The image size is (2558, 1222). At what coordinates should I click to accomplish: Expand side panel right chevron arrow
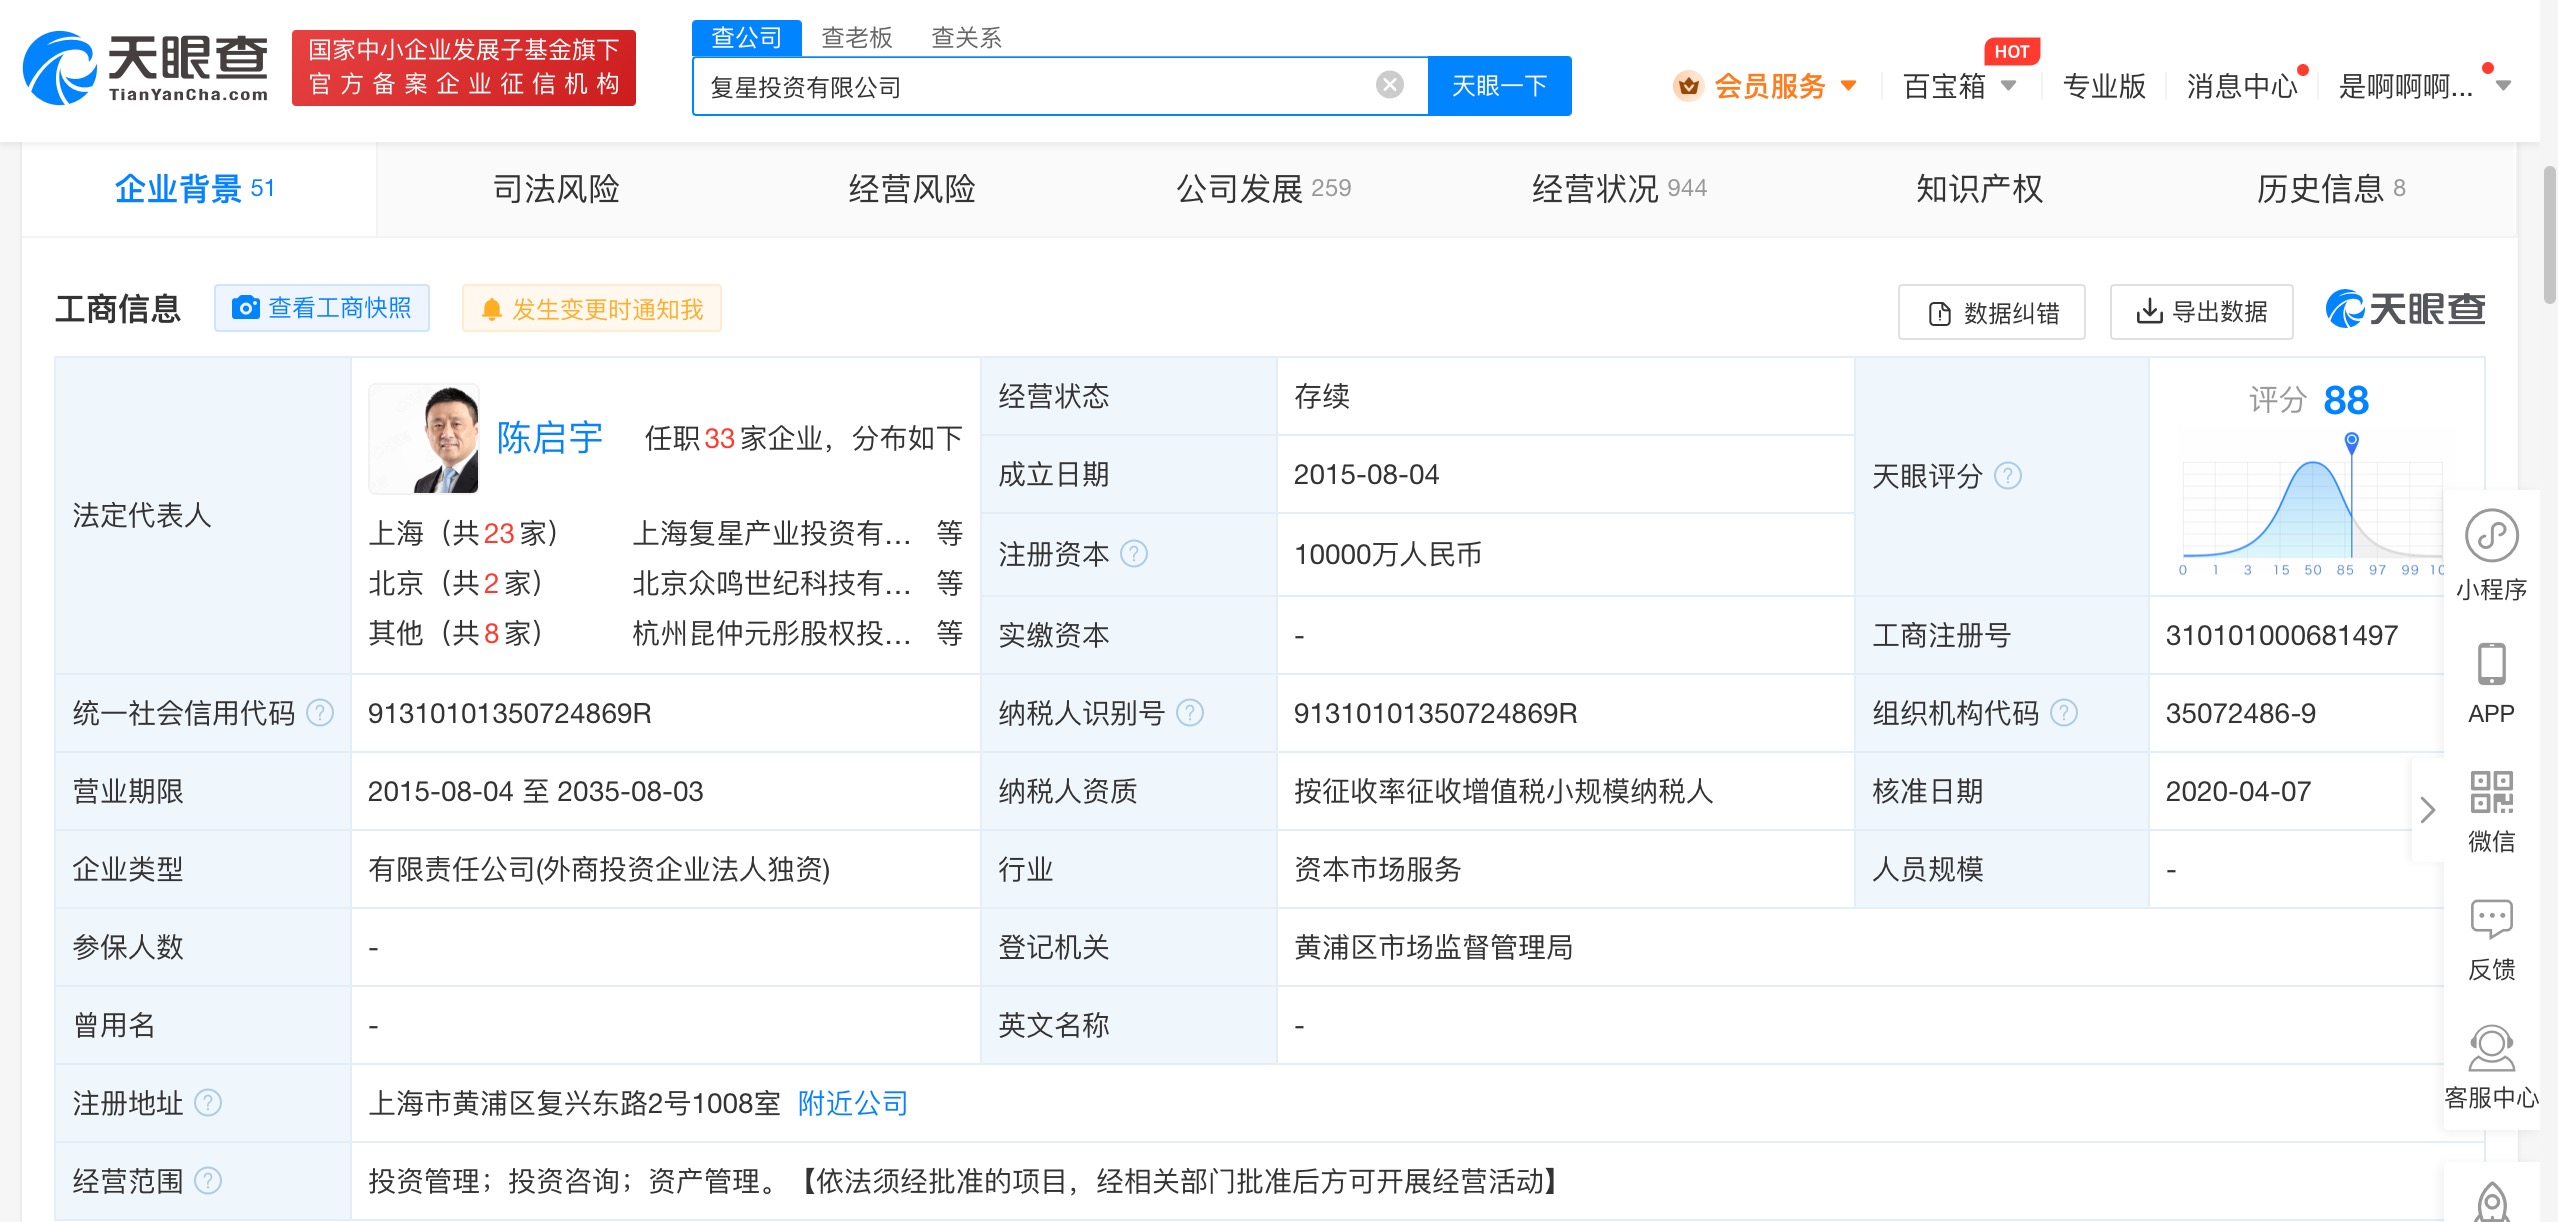pos(2427,810)
